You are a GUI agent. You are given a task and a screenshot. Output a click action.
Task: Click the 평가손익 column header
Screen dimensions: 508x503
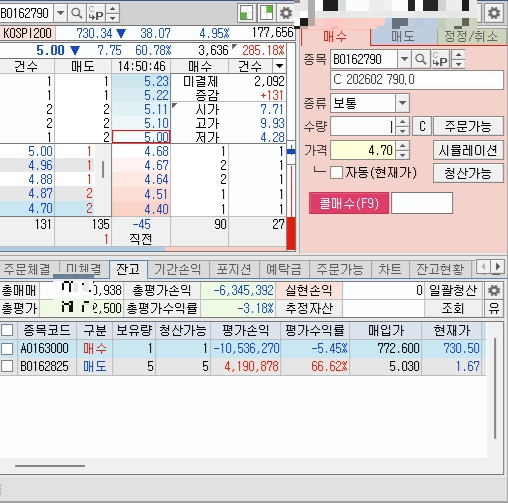246,331
